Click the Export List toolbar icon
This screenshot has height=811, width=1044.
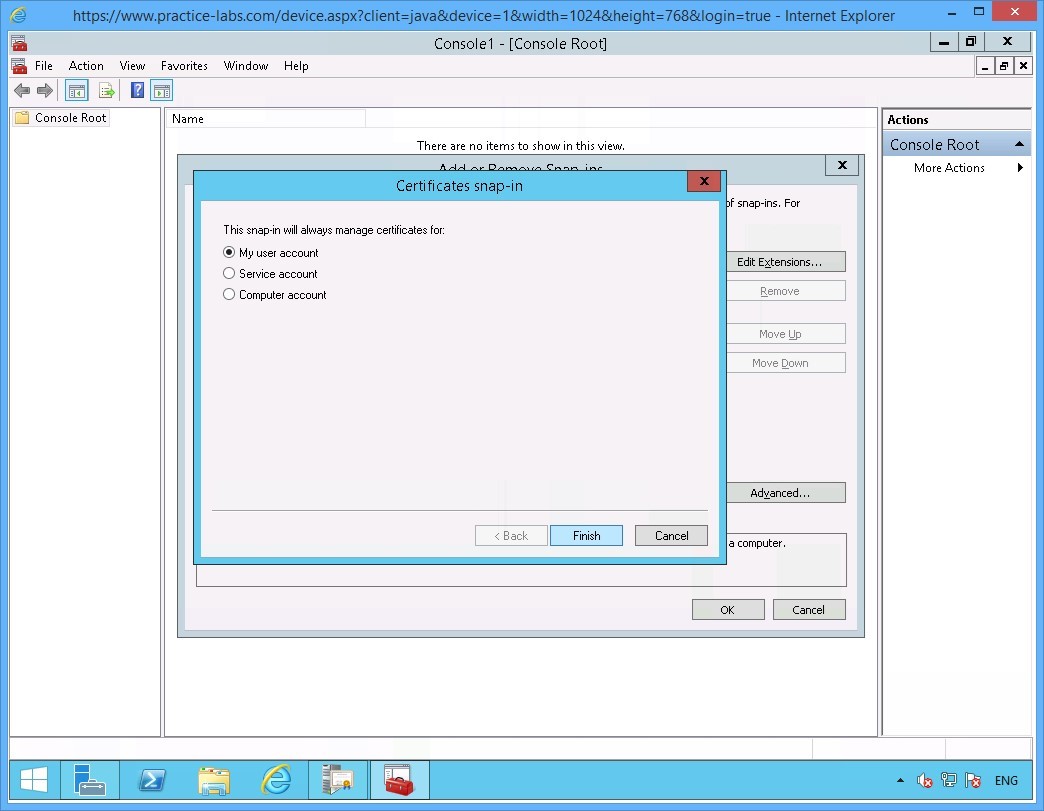[107, 90]
